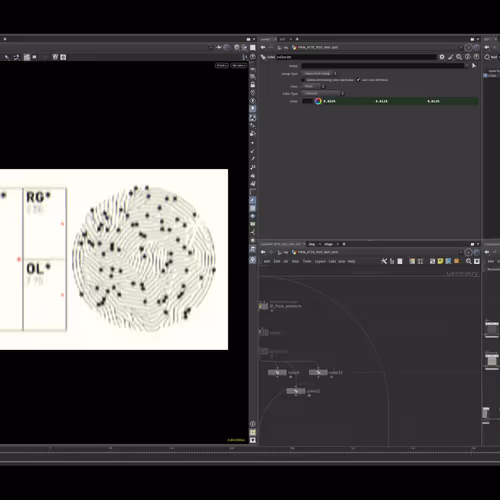
Task: Go back in the parameter pane path bar
Action: 263,47
